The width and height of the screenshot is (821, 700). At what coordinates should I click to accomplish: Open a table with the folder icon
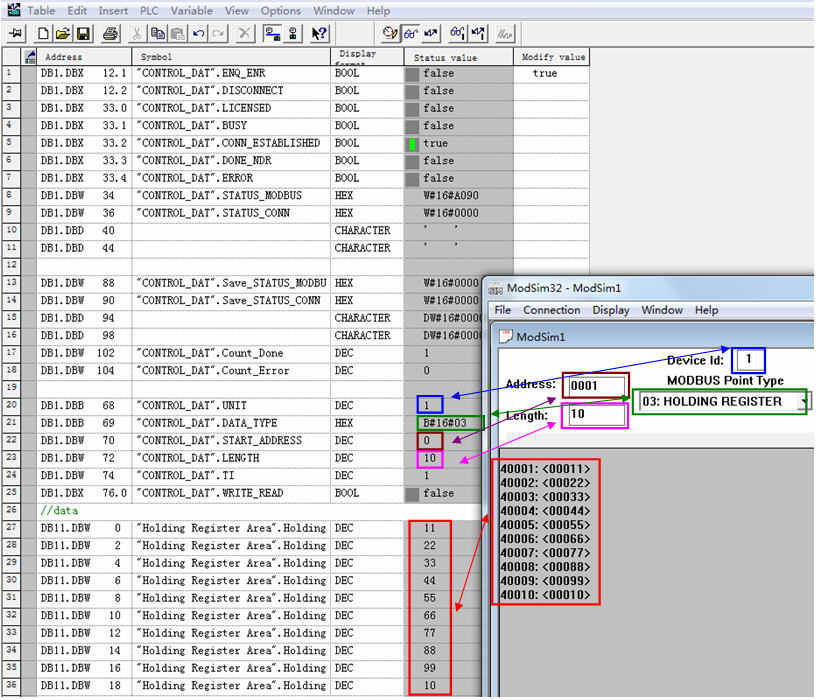63,34
